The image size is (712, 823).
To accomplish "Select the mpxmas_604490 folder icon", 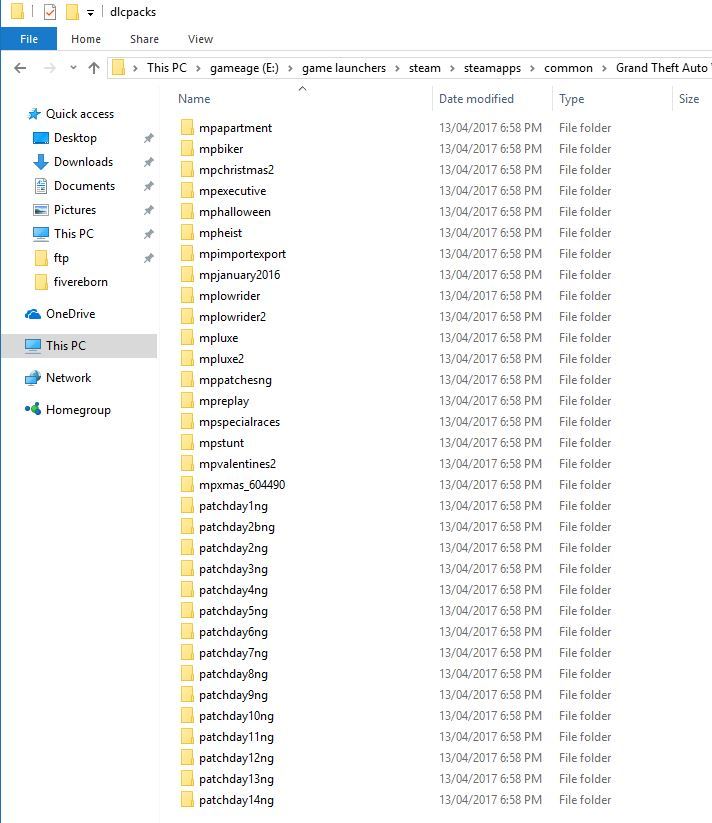I will pos(187,484).
